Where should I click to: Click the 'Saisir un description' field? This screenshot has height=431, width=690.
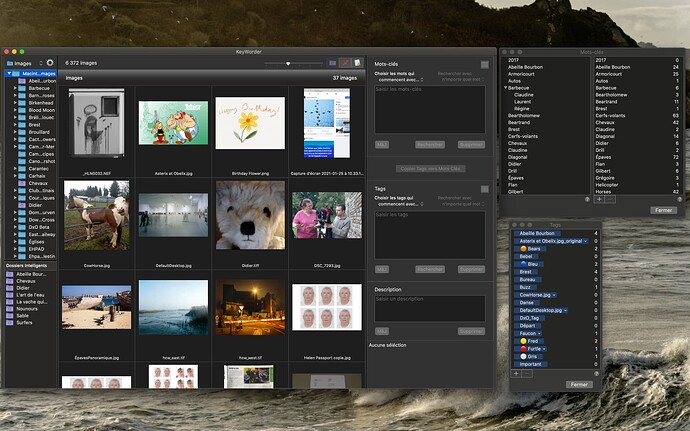tap(430, 308)
